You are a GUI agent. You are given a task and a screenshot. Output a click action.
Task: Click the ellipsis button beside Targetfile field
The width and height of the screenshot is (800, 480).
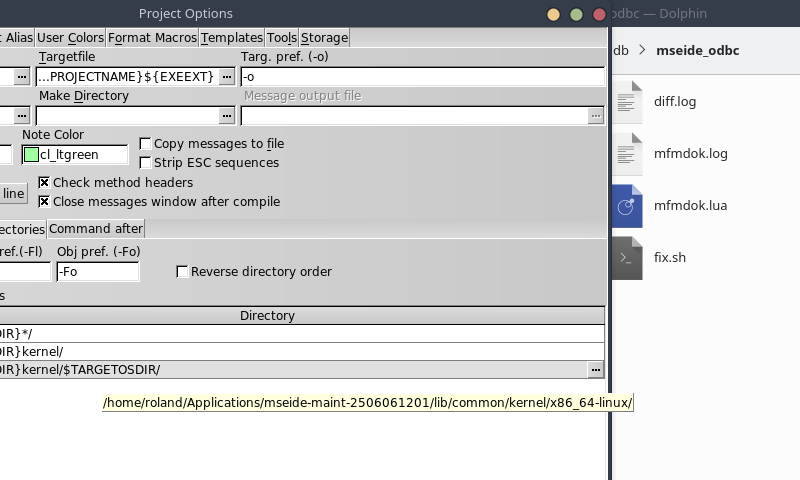[227, 77]
